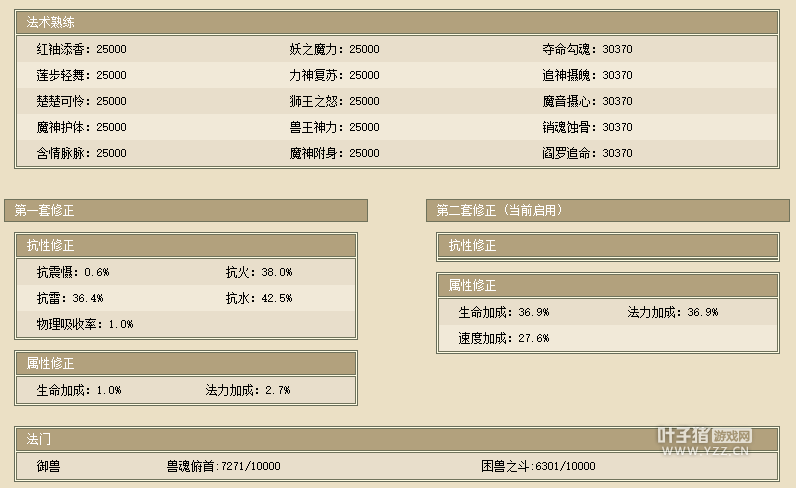Select the 速度加成 27.6% attribute
The width and height of the screenshot is (796, 488).
(504, 338)
